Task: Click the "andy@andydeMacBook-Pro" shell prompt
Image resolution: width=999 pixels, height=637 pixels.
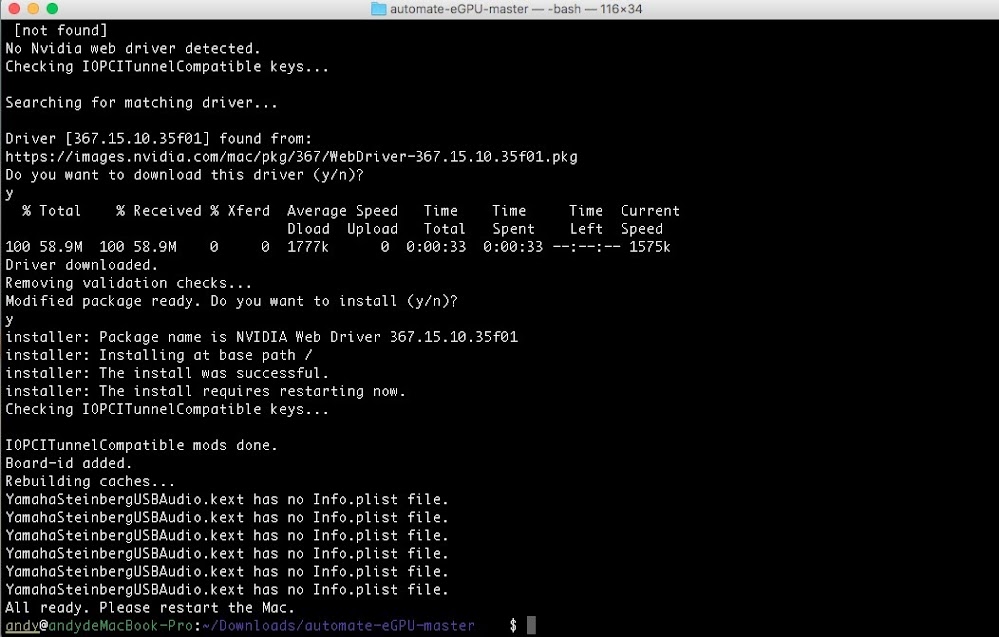Action: (99, 626)
